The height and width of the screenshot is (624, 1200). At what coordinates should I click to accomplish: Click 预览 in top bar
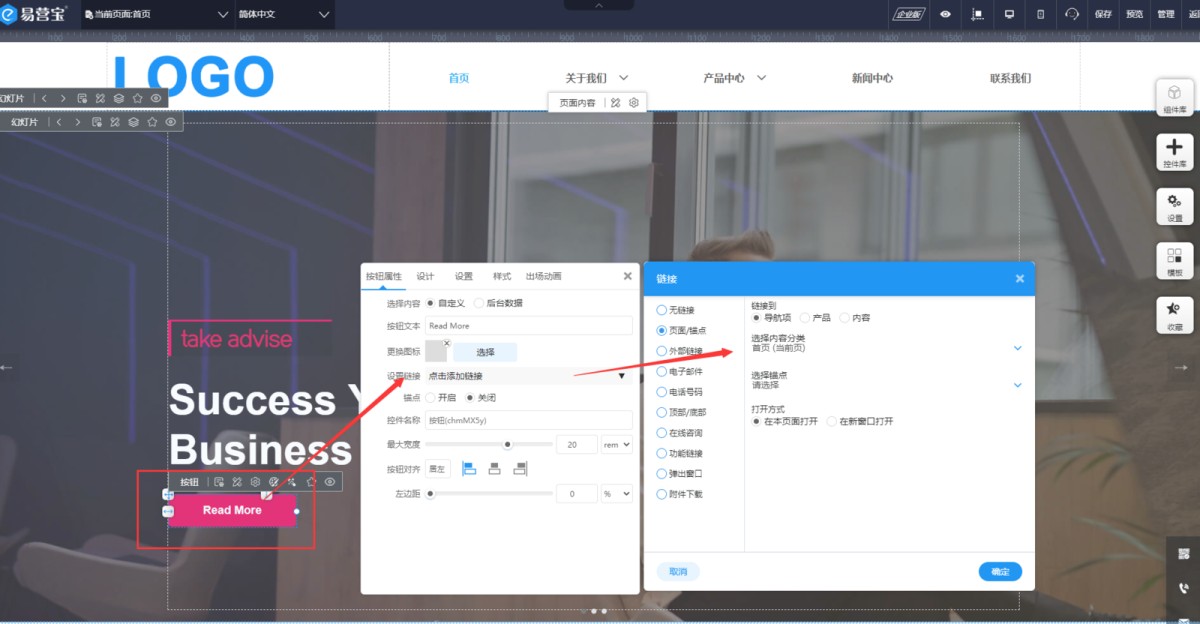click(x=1134, y=14)
